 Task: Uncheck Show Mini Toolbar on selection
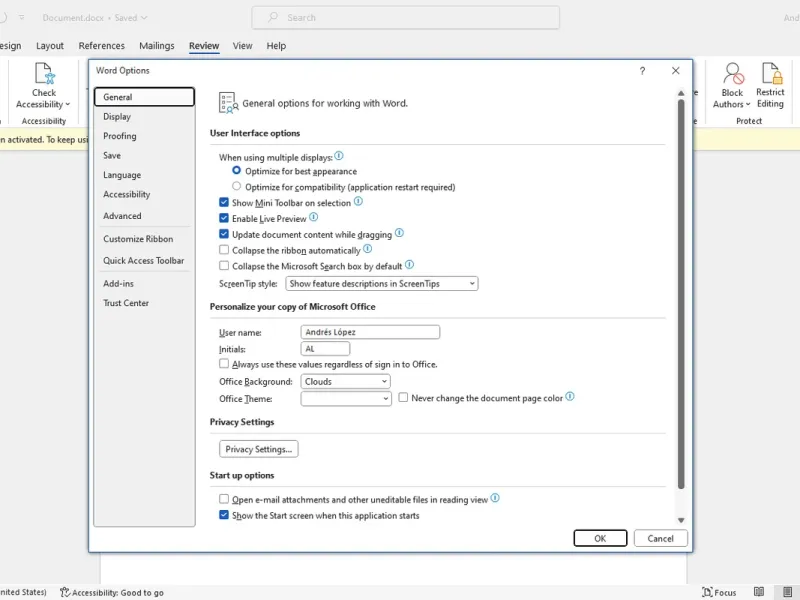tap(223, 202)
